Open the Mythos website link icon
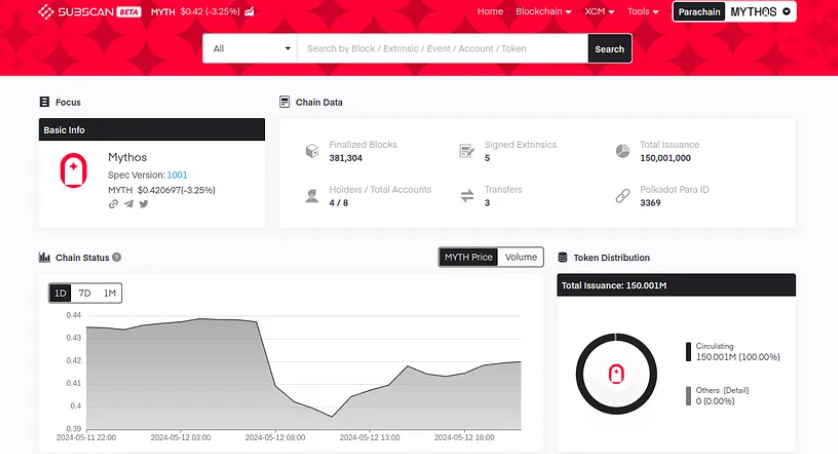 click(113, 204)
